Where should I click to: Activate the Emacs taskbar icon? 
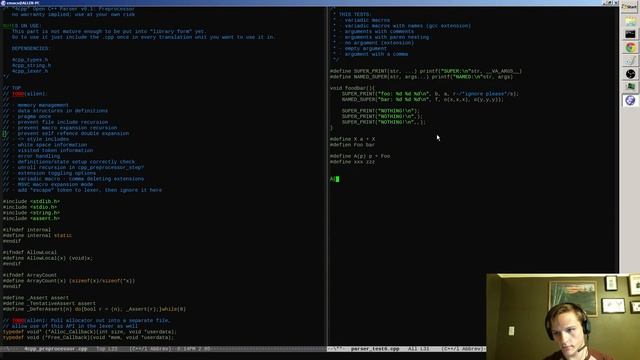pyautogui.click(x=630, y=100)
